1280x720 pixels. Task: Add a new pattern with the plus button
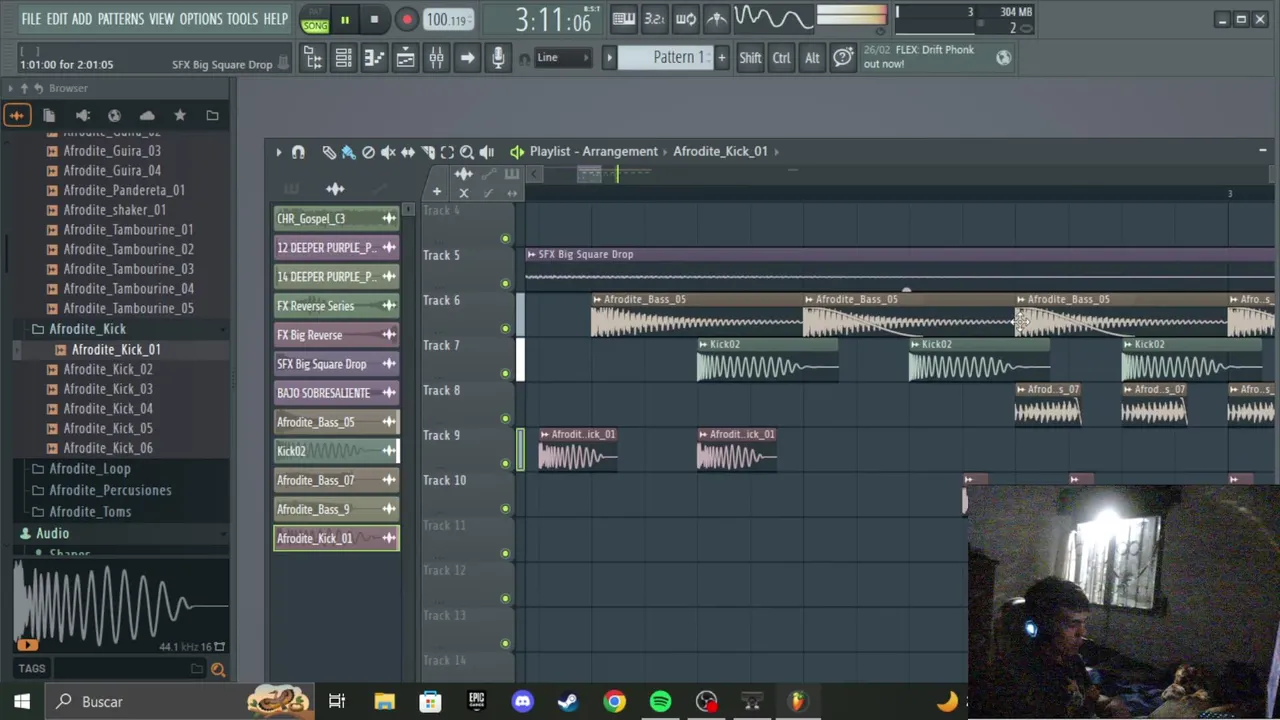721,58
